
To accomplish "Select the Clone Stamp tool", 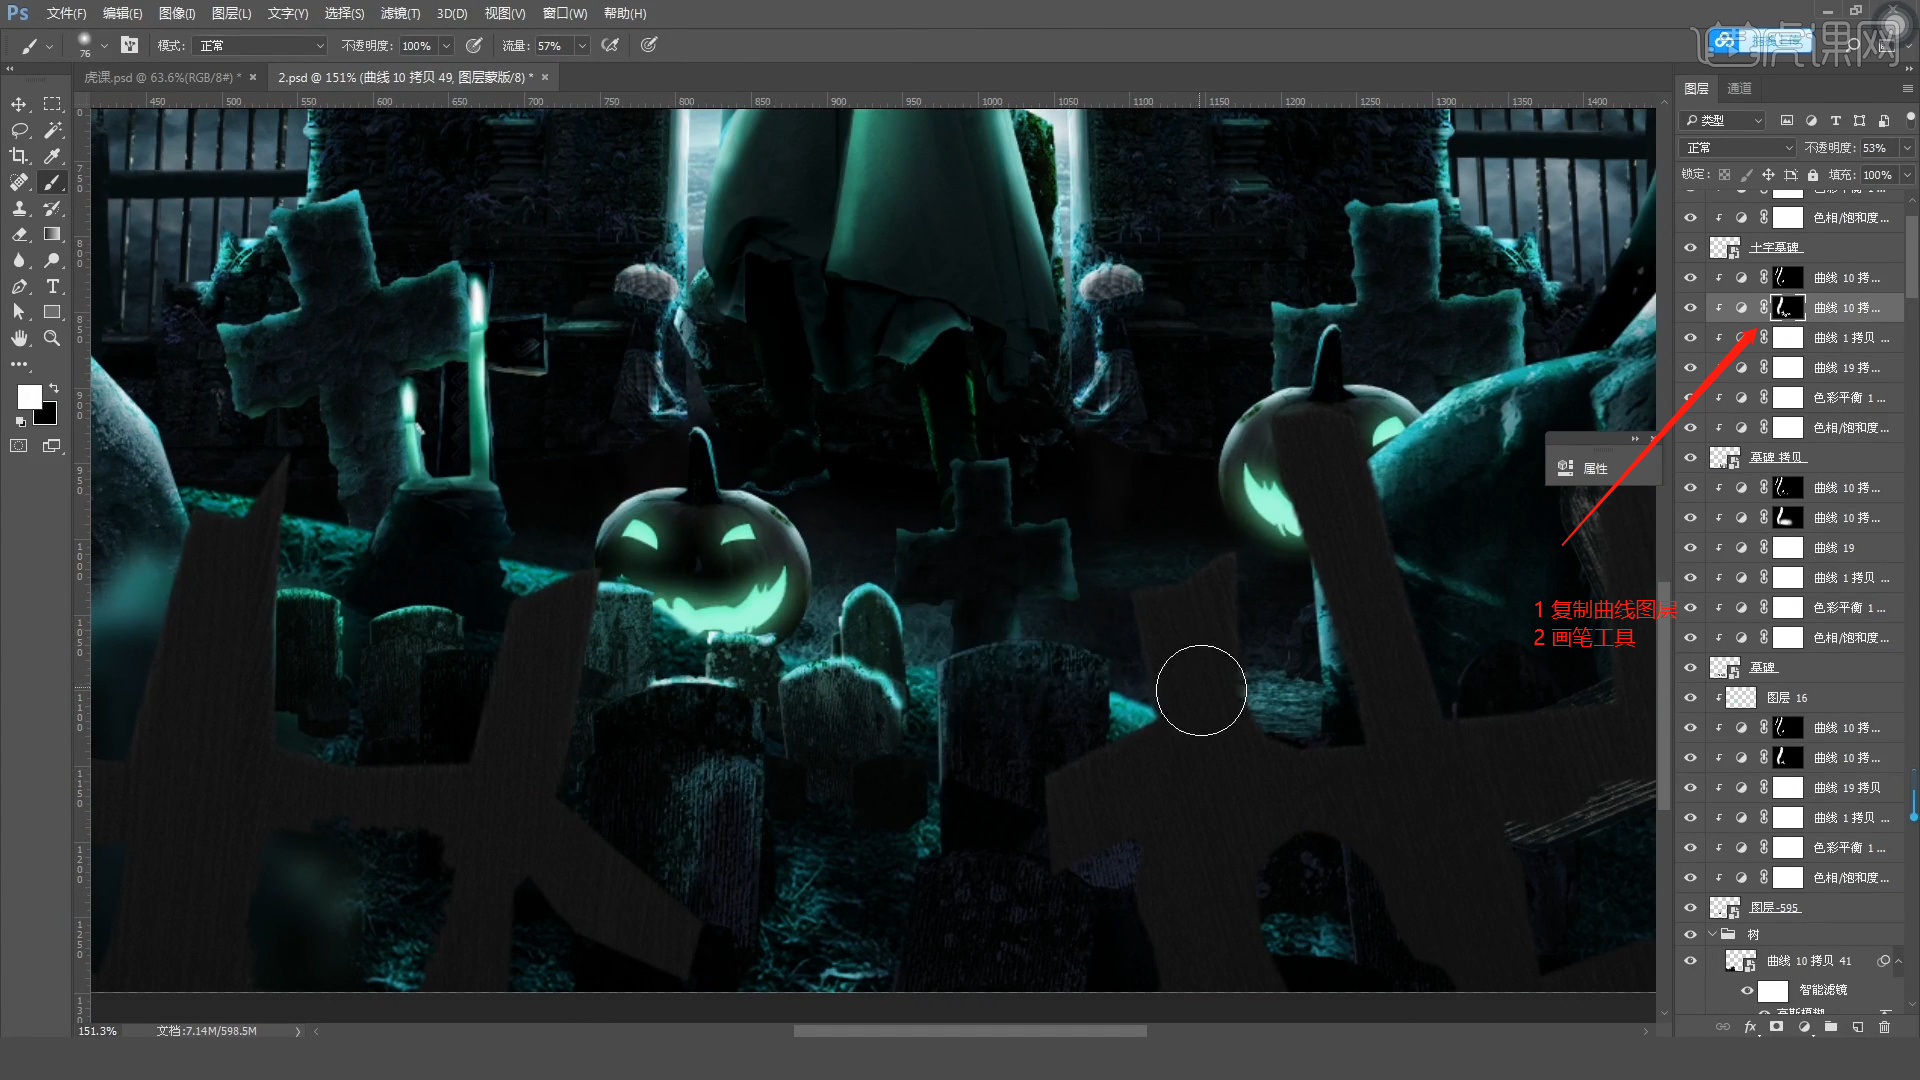I will (19, 208).
